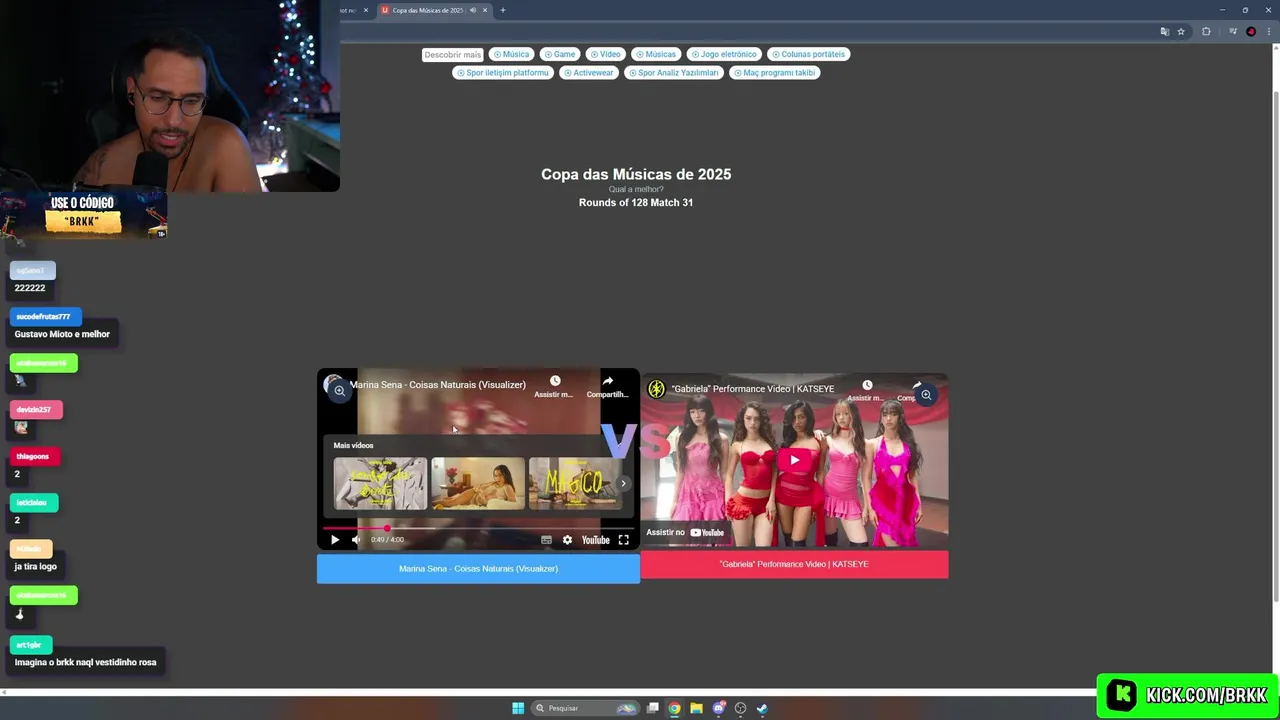Click the 'Vídeo' discover tag

coord(605,54)
